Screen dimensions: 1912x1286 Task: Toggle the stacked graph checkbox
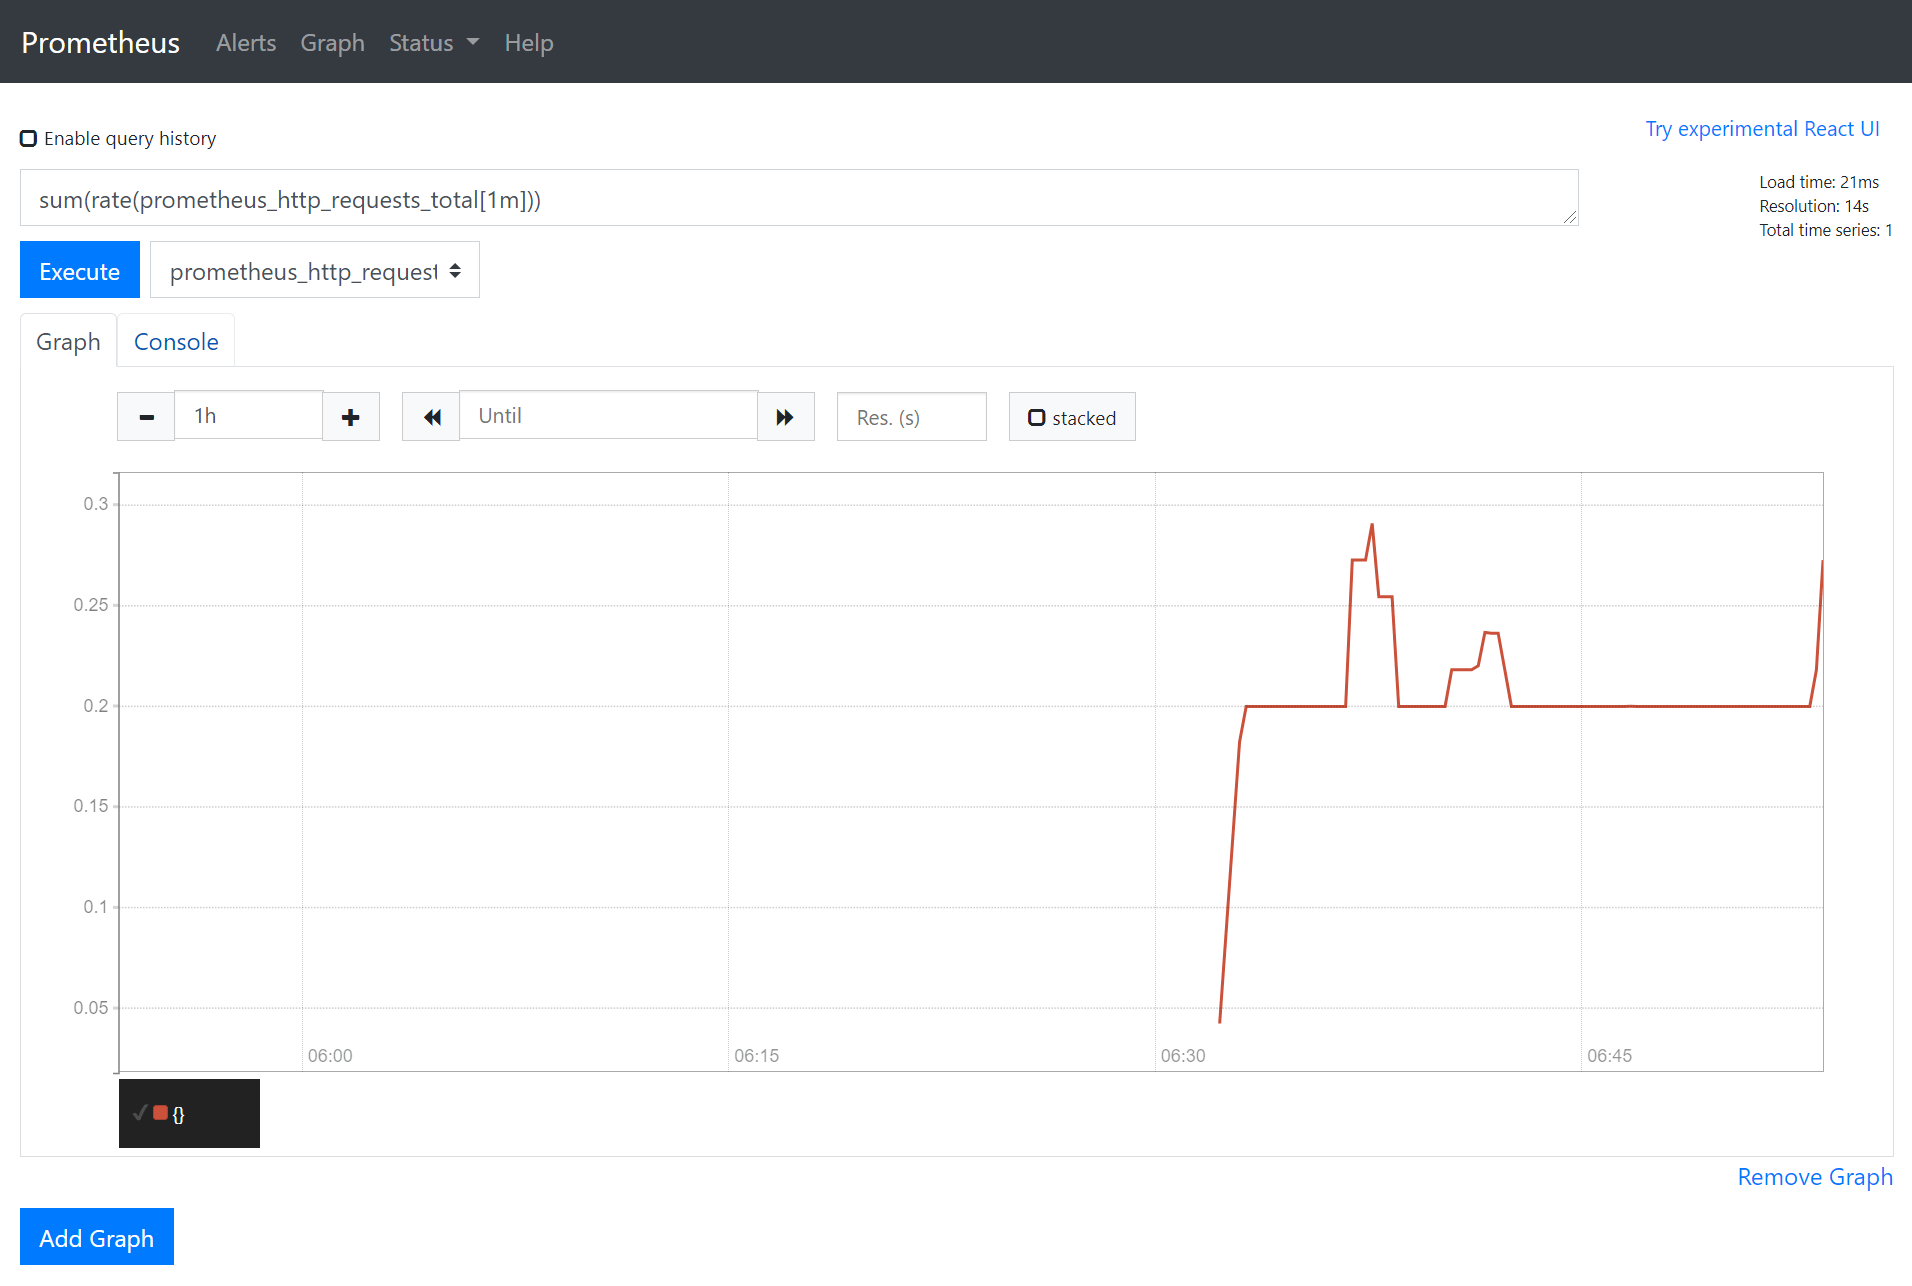(x=1037, y=417)
